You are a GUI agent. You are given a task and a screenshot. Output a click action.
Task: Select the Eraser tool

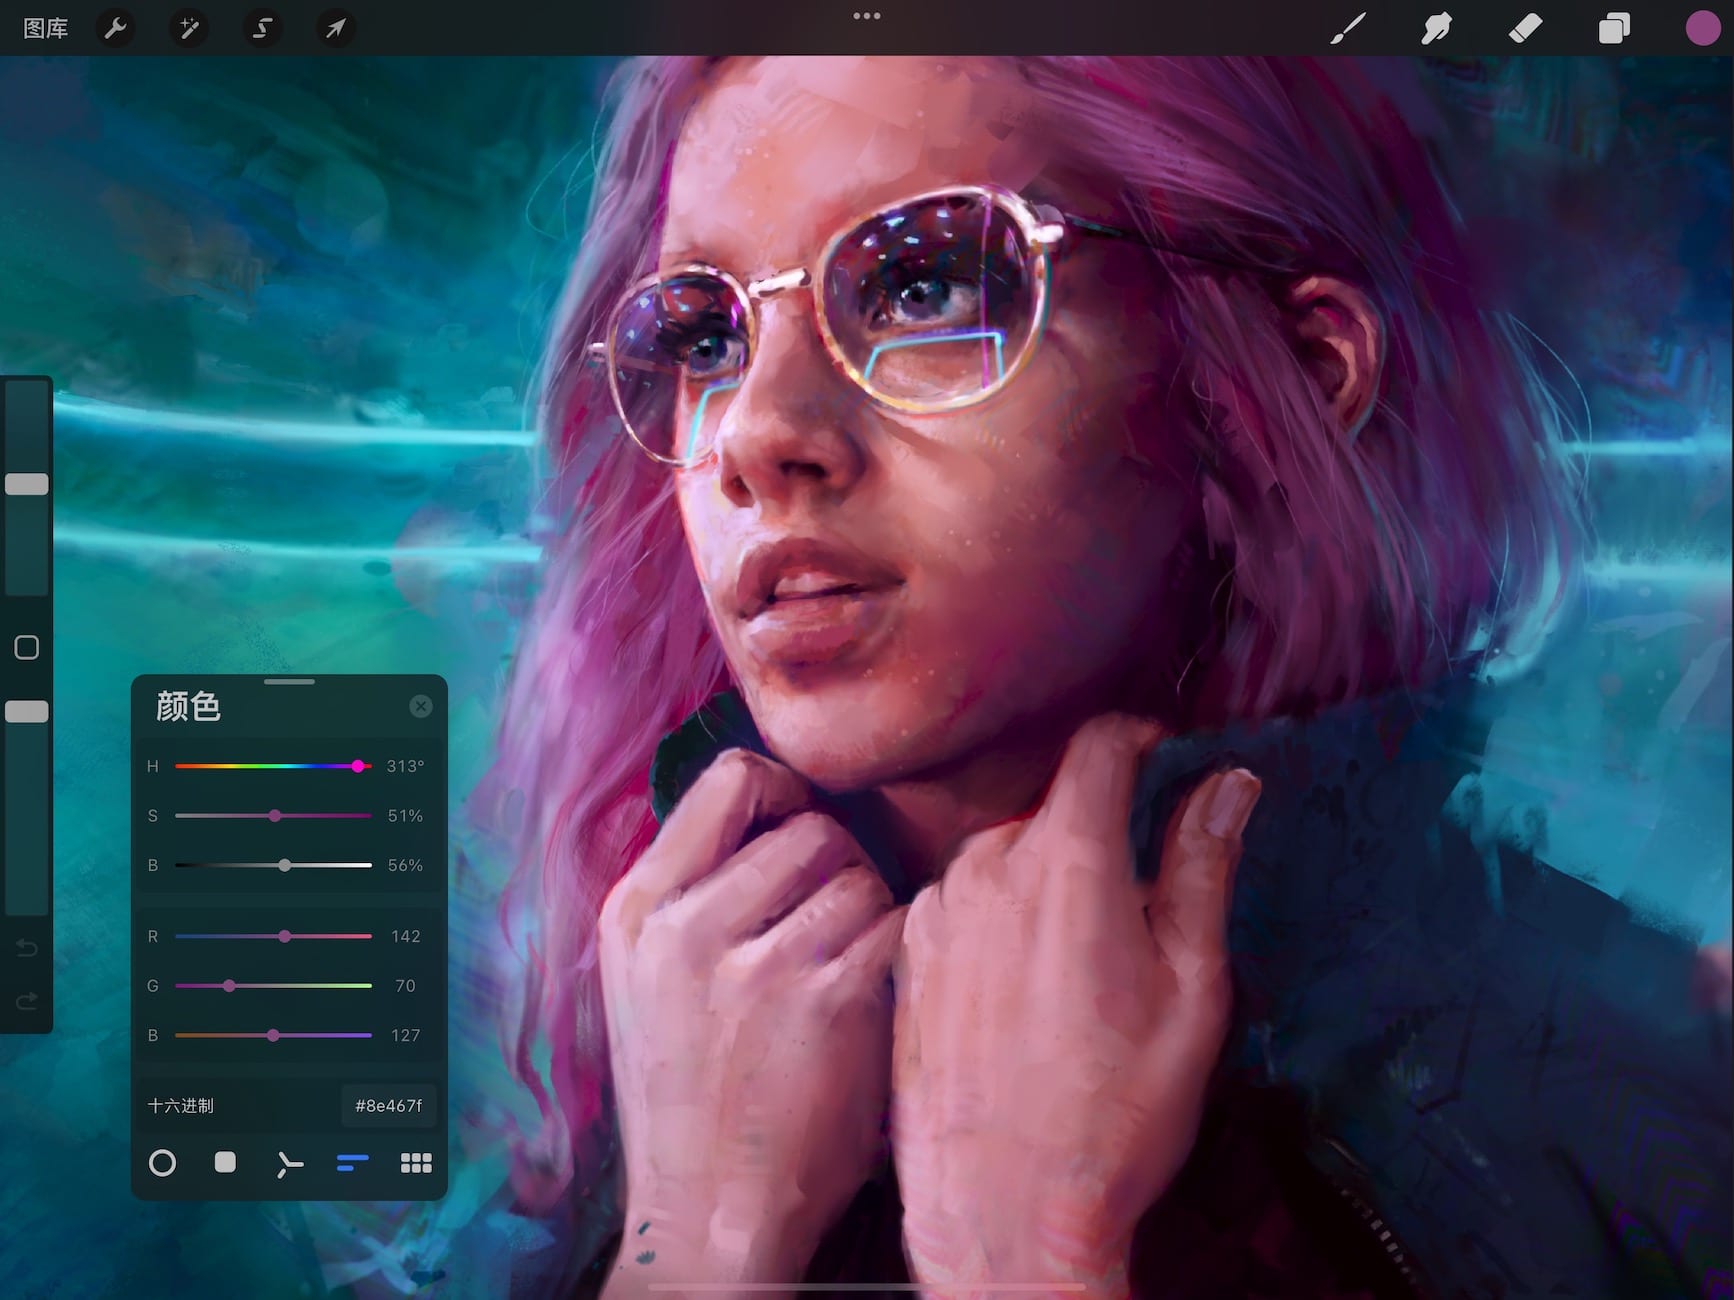(1525, 28)
